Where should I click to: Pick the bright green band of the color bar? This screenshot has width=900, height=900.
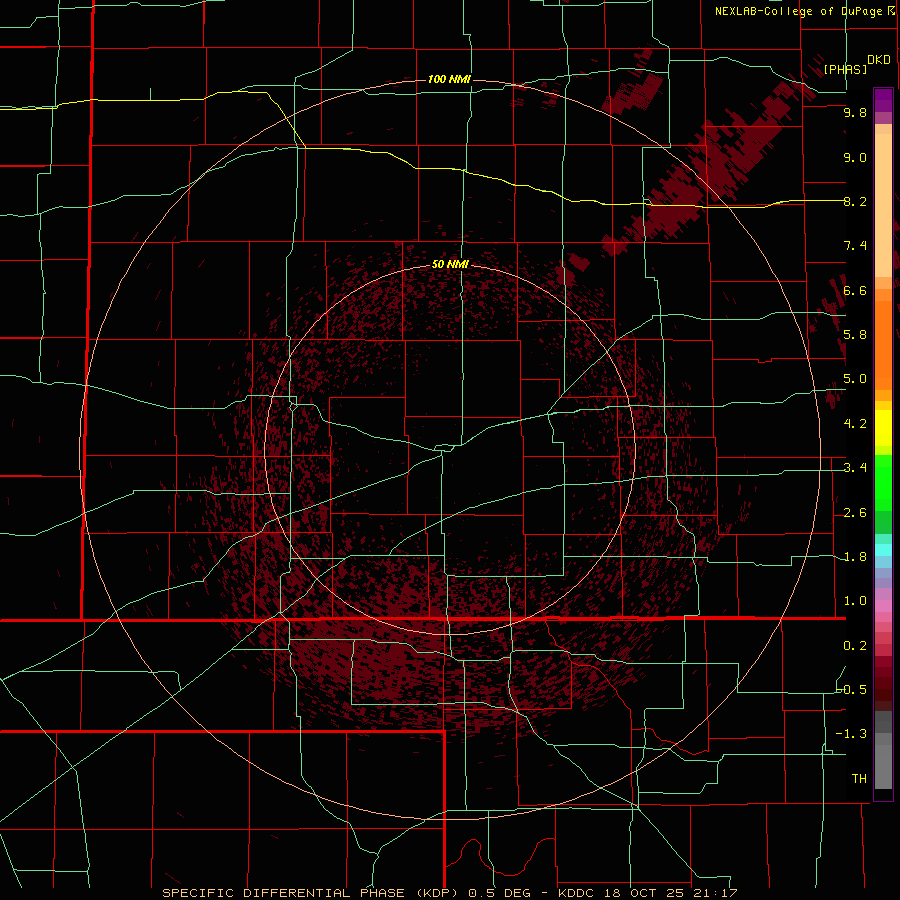pos(883,483)
